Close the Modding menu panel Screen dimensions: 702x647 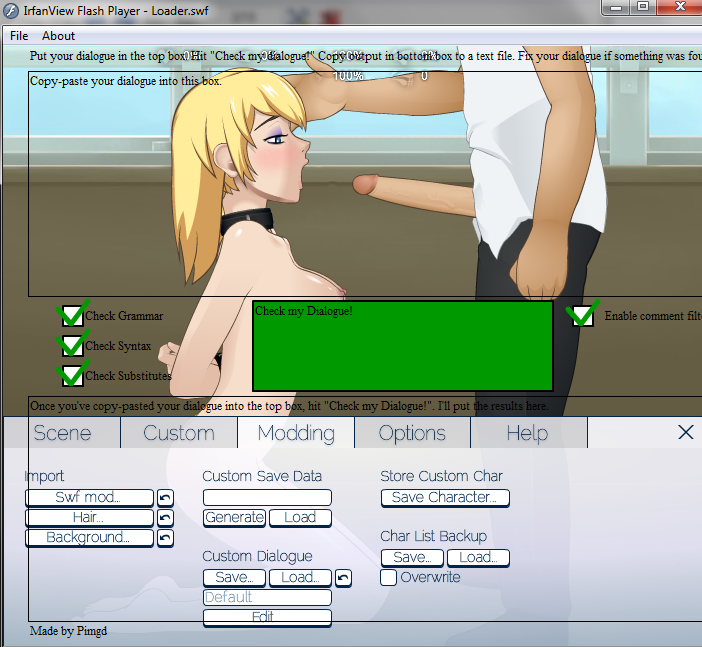[685, 432]
